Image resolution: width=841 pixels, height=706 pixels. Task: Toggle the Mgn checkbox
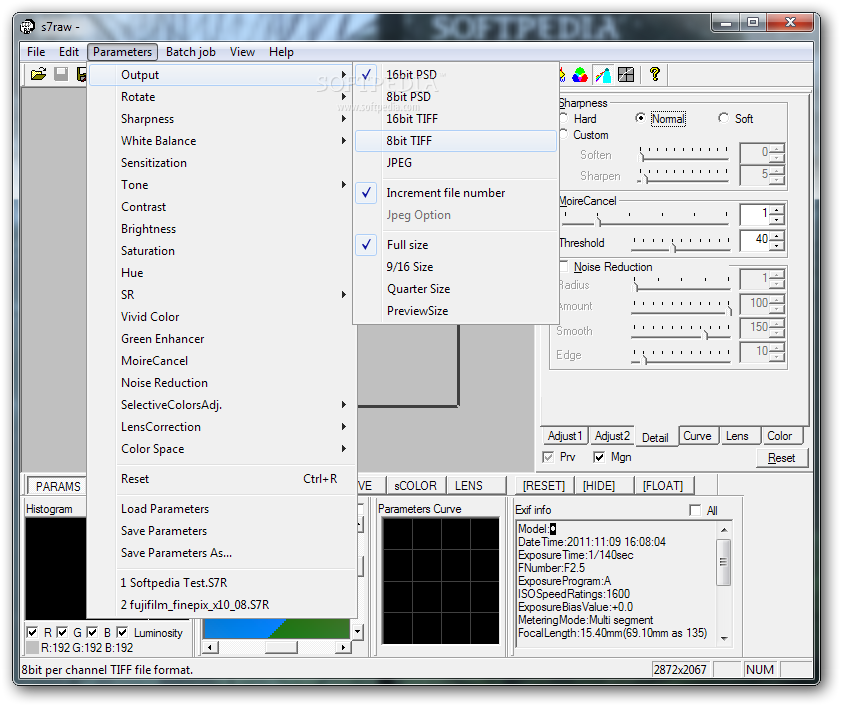599,457
